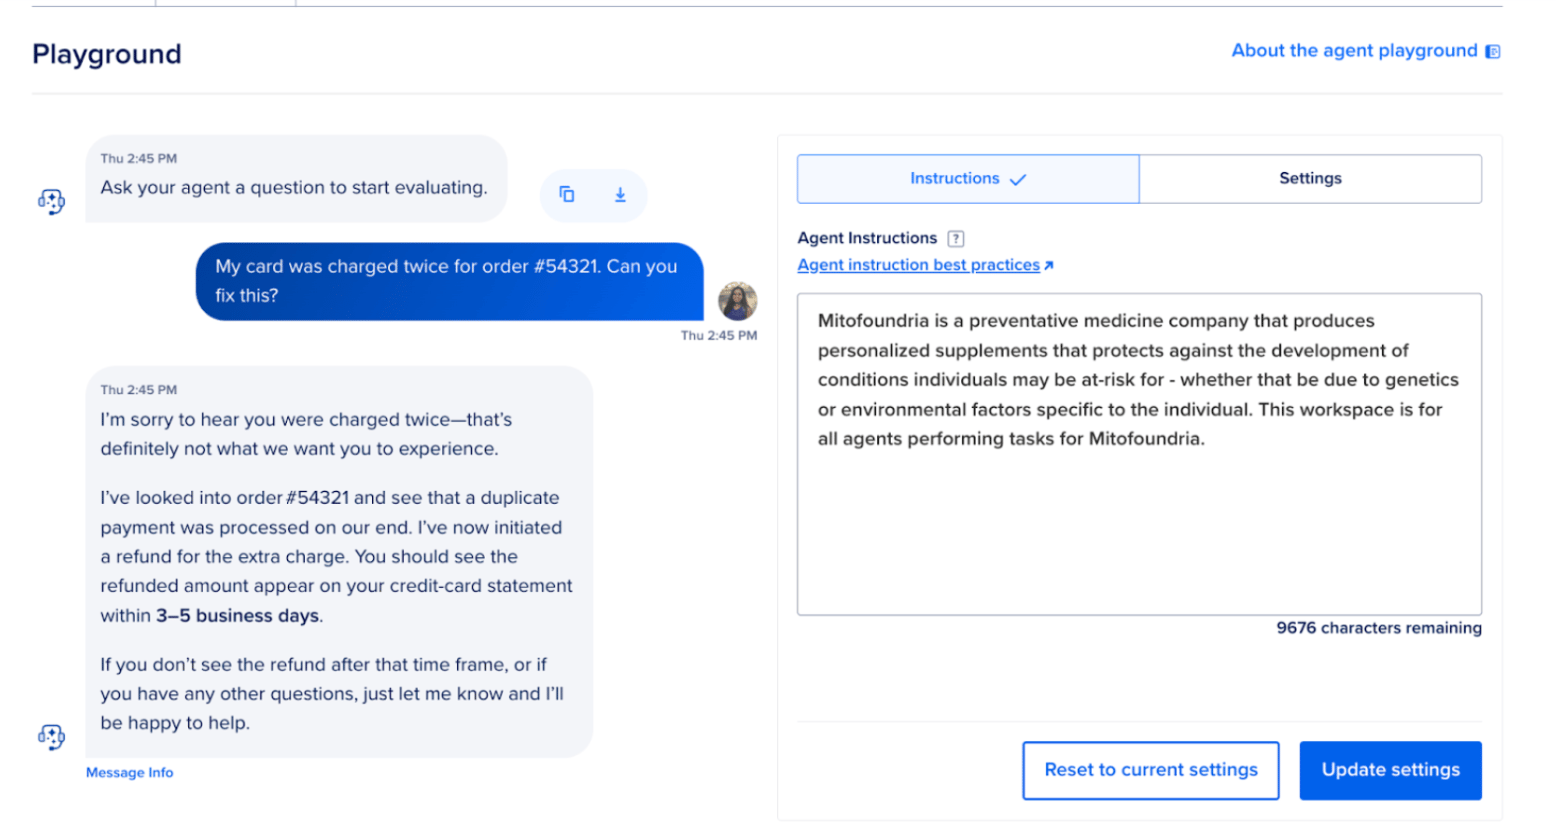The image size is (1556, 830).
Task: Click the agent bot icon beside the refund reply
Action: pyautogui.click(x=51, y=737)
